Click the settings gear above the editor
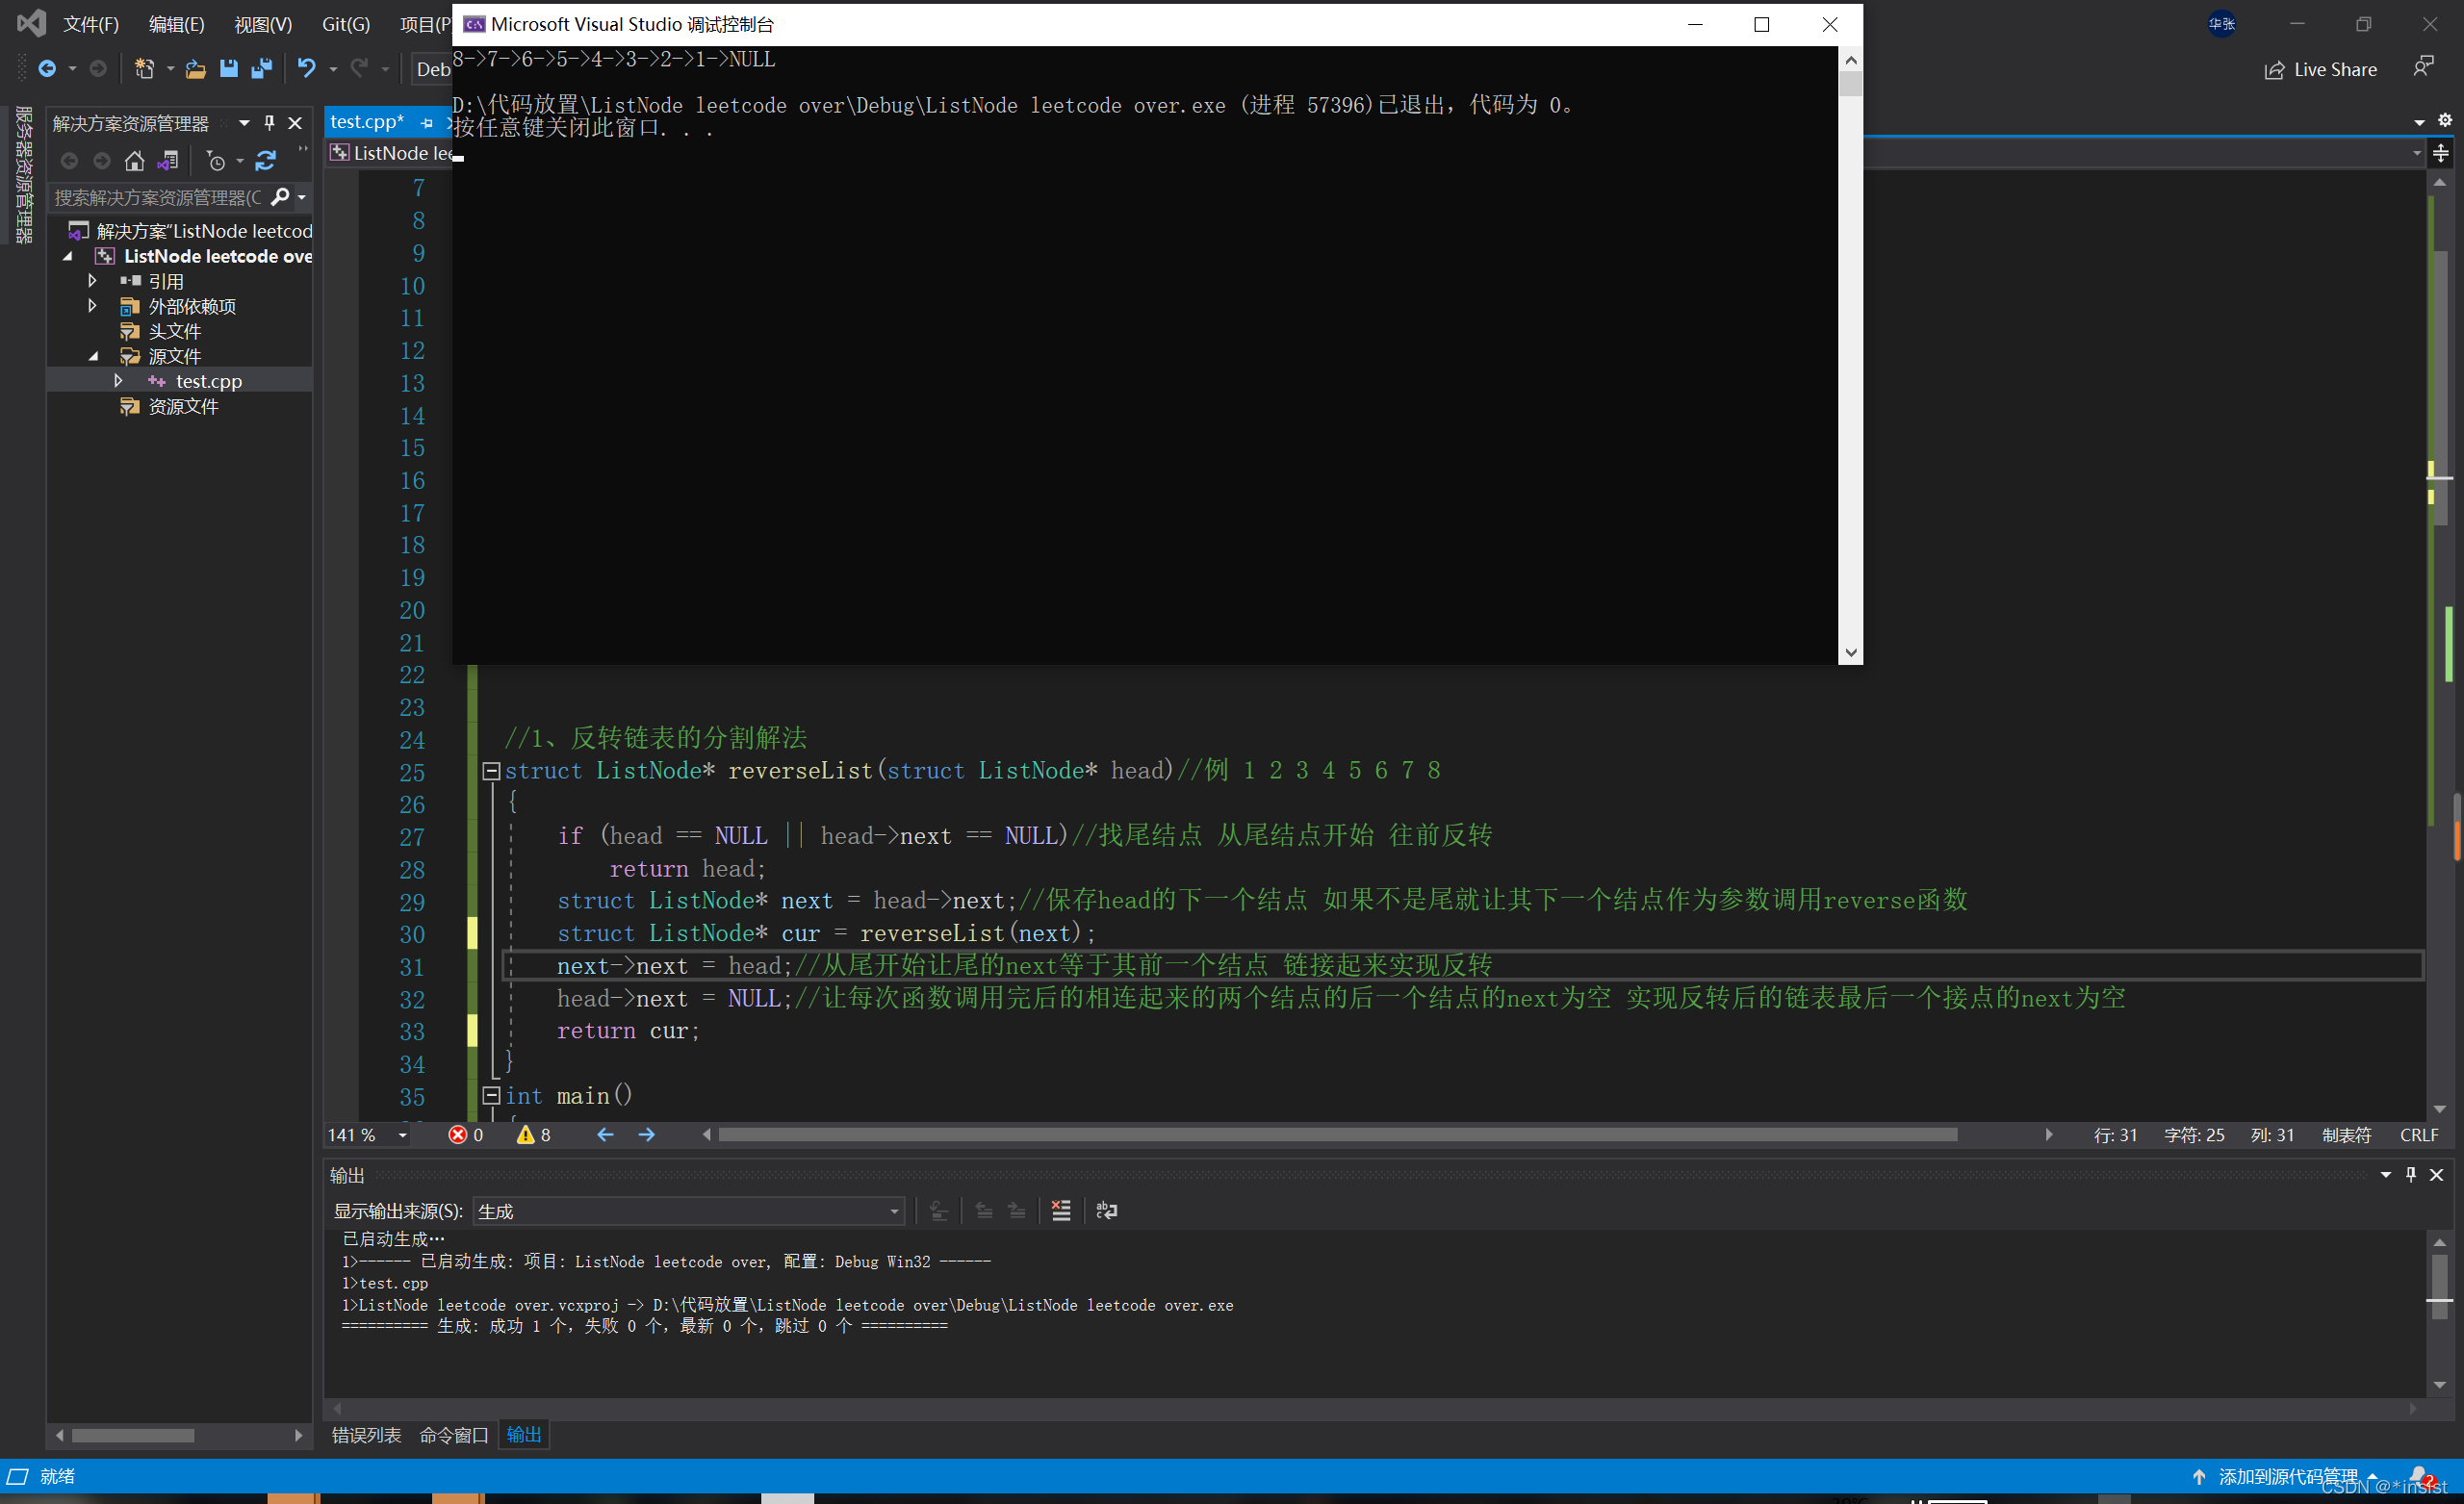The image size is (2464, 1504). (2445, 120)
